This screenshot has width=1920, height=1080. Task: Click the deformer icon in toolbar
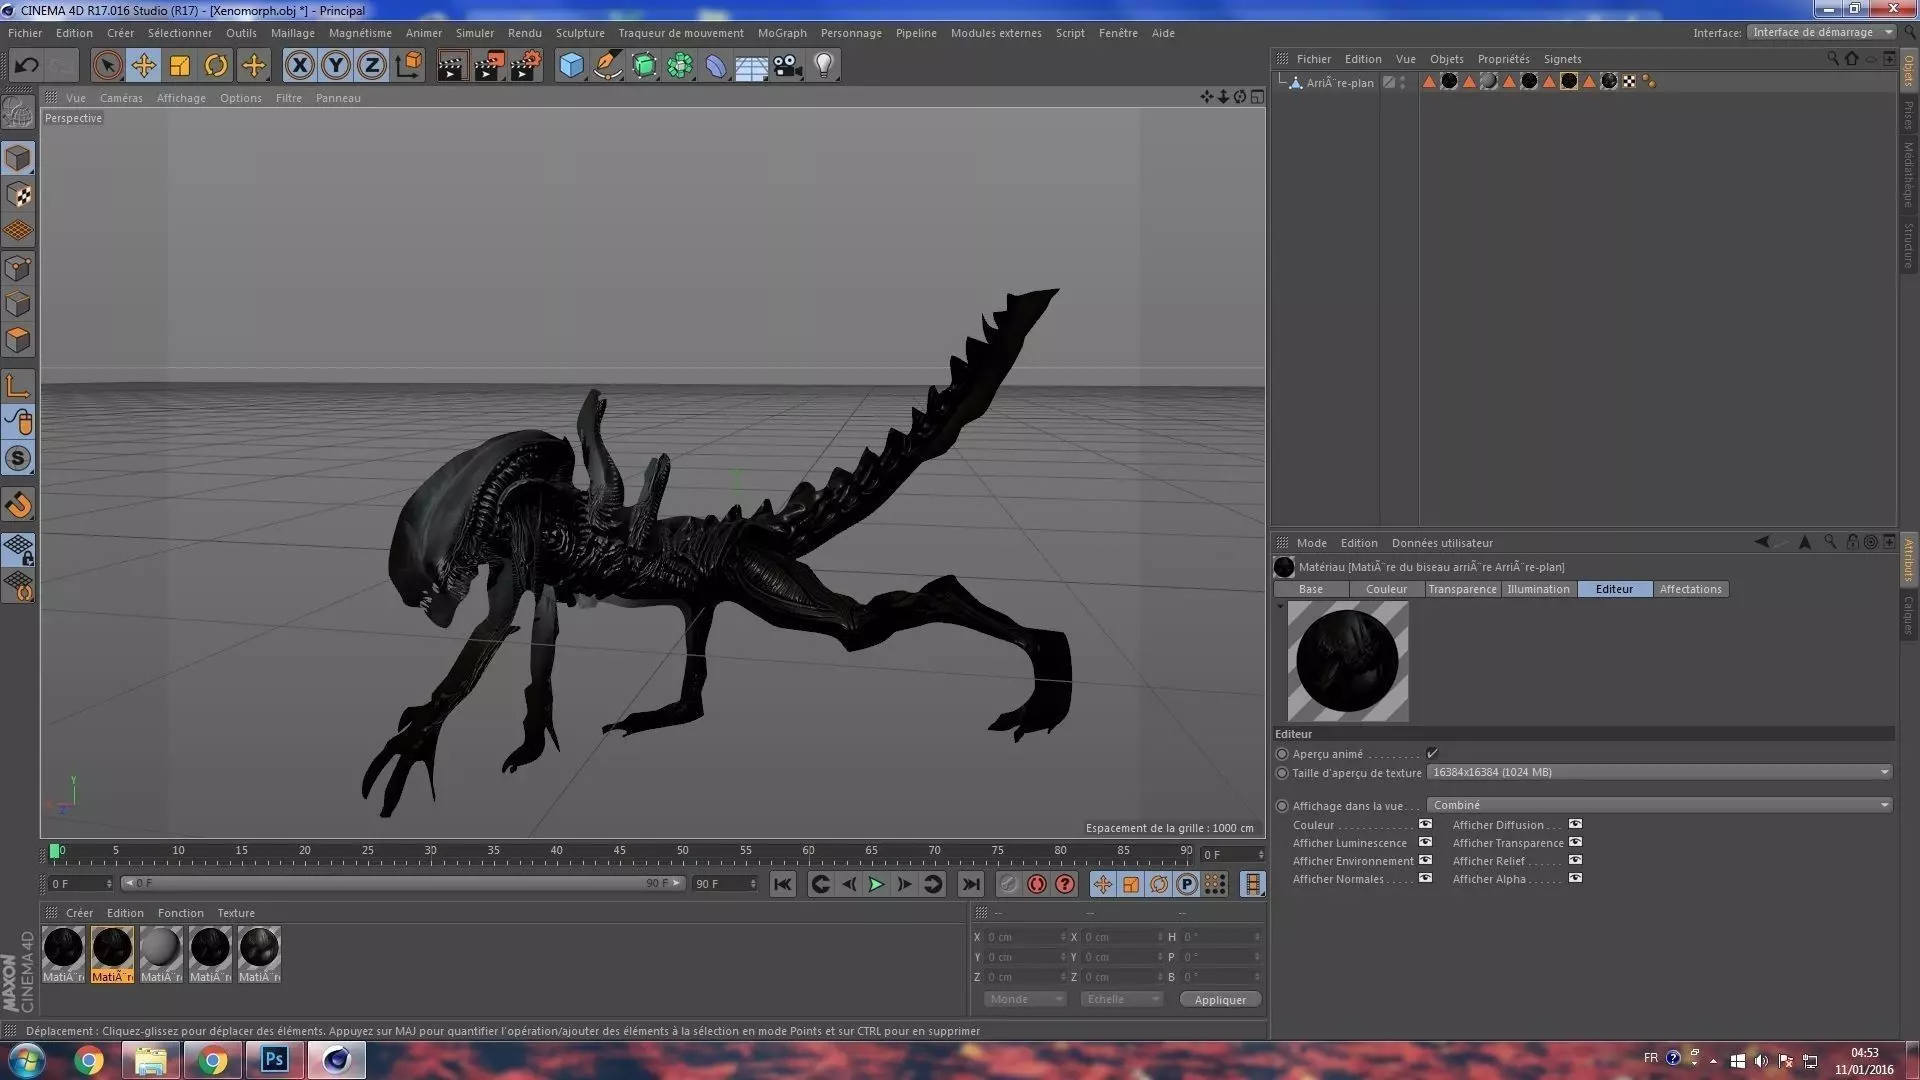[x=716, y=66]
